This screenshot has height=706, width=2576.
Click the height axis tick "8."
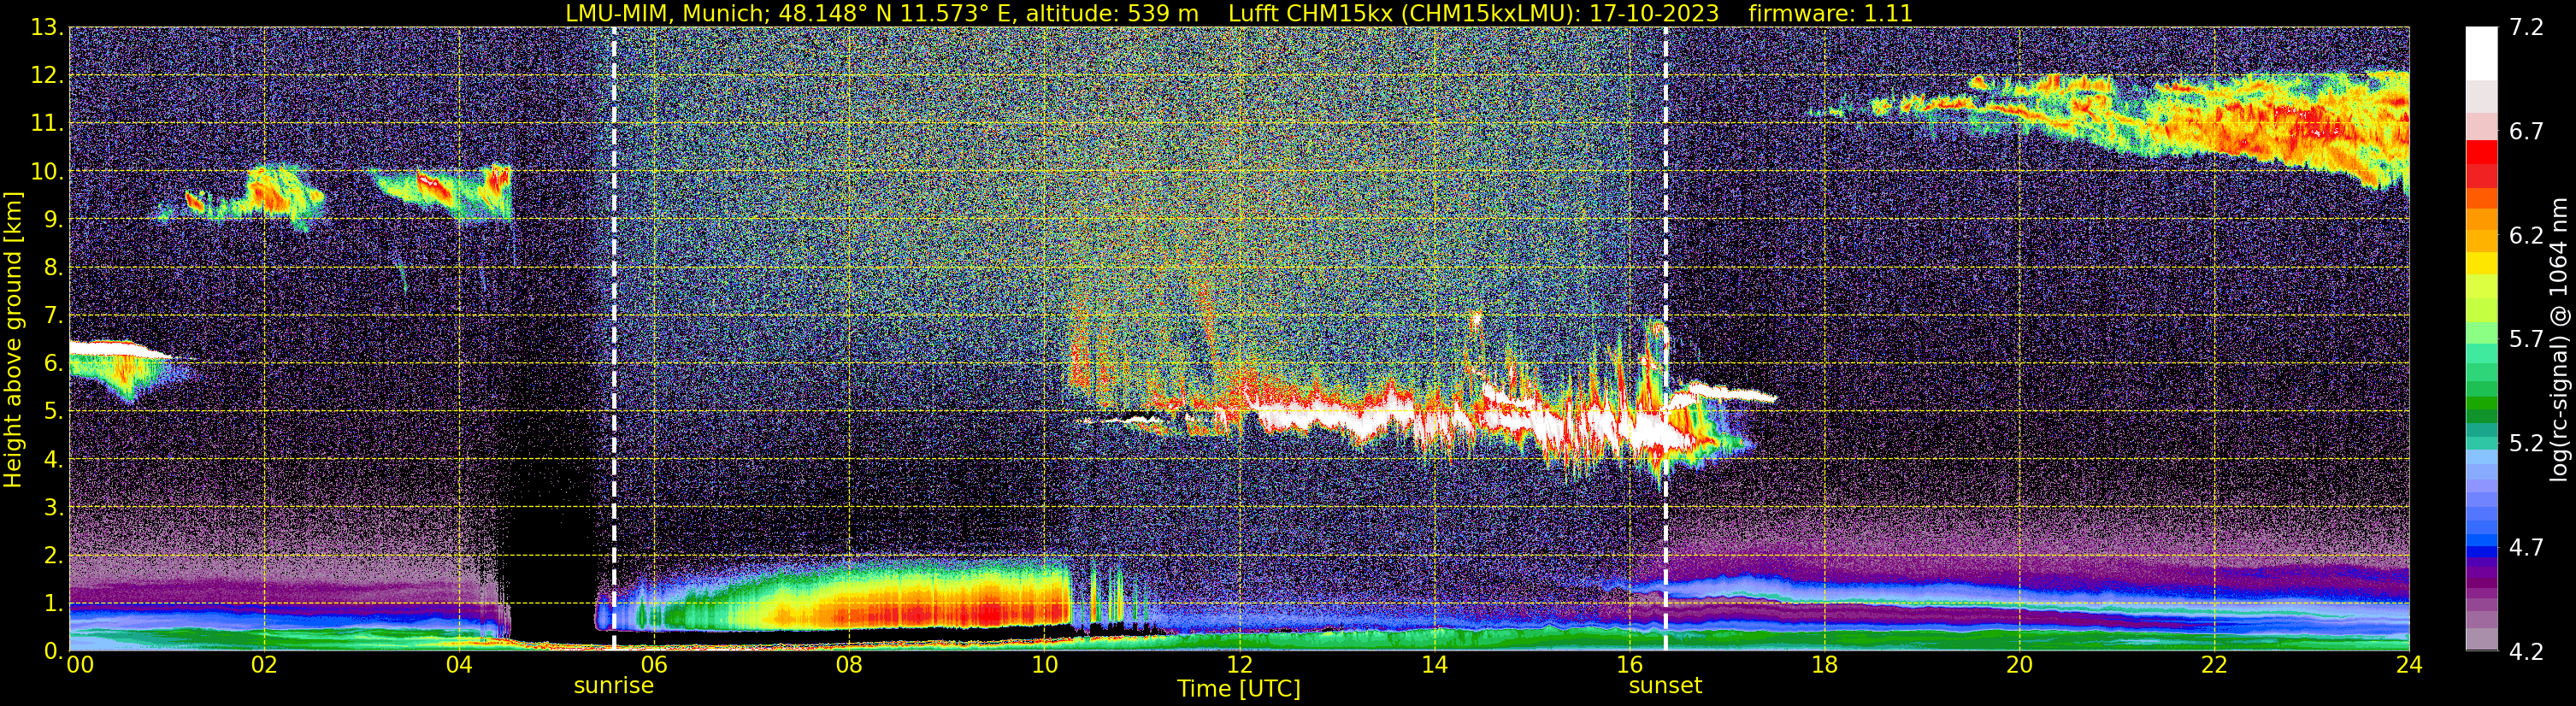[53, 268]
